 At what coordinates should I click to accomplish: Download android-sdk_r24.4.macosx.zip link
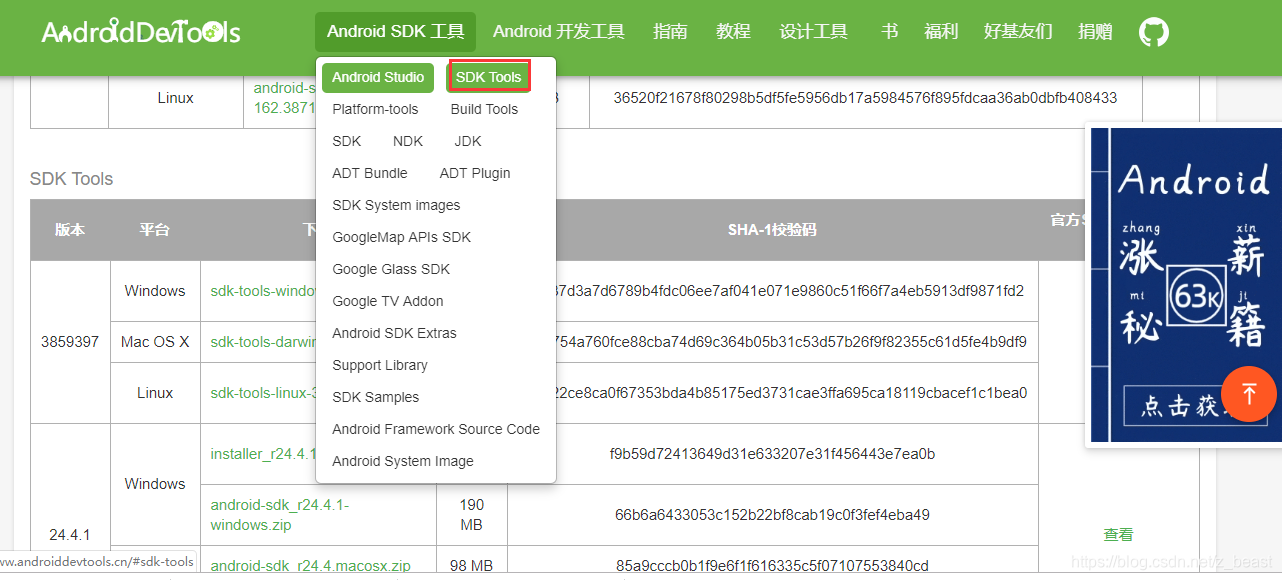(x=311, y=566)
